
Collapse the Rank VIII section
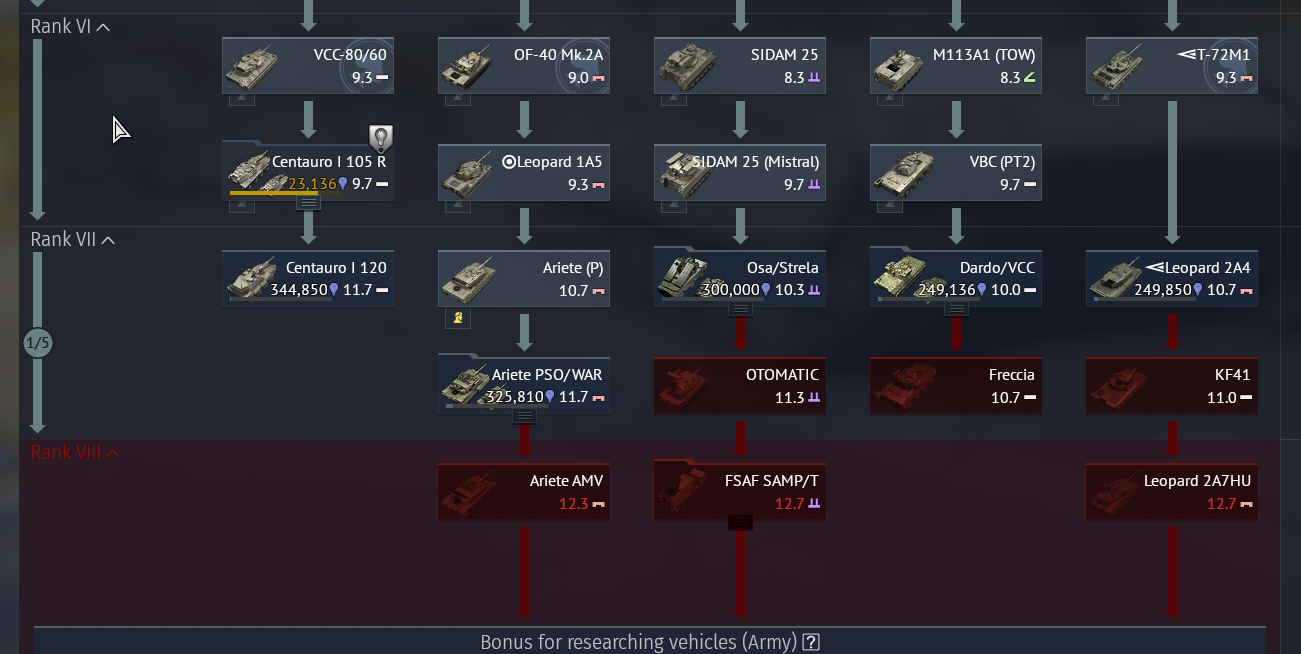pyautogui.click(x=76, y=453)
